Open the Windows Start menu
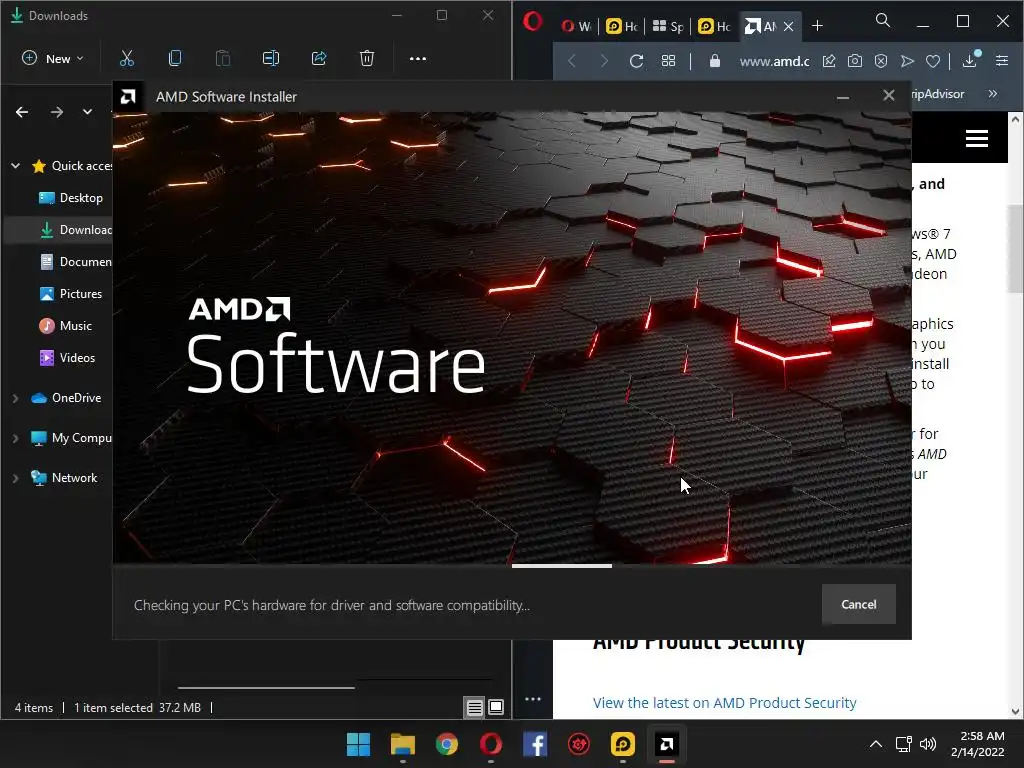Image resolution: width=1024 pixels, height=768 pixels. 358,744
